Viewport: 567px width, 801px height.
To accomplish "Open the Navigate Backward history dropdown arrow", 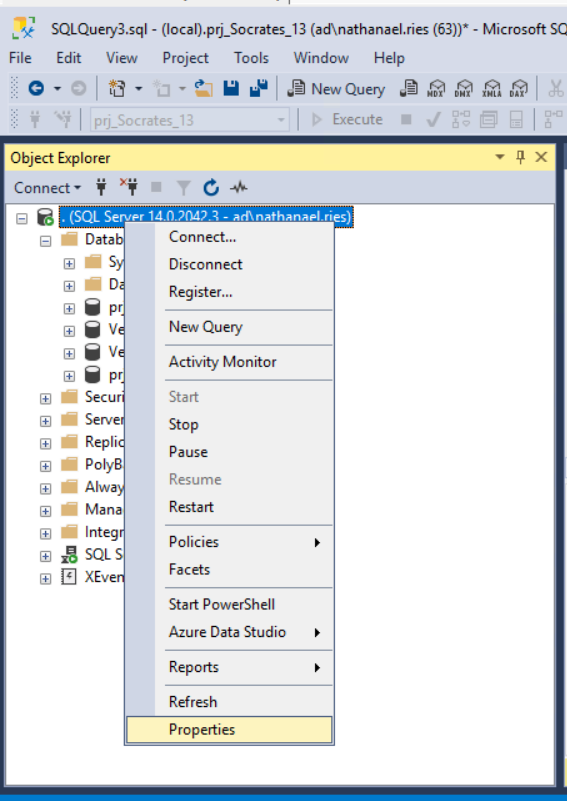I will tap(57, 89).
